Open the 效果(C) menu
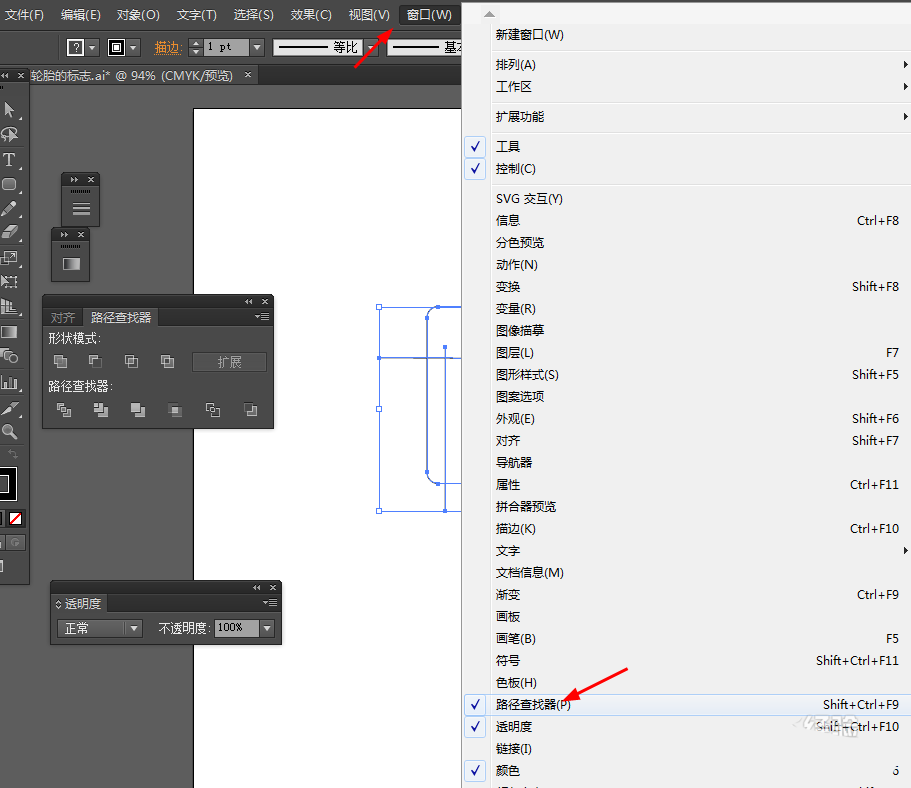 (311, 15)
